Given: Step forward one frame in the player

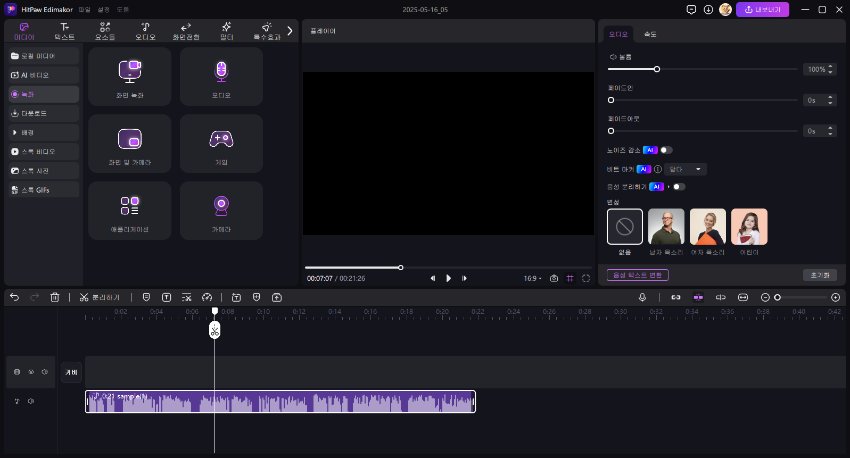Looking at the screenshot, I should pyautogui.click(x=465, y=278).
